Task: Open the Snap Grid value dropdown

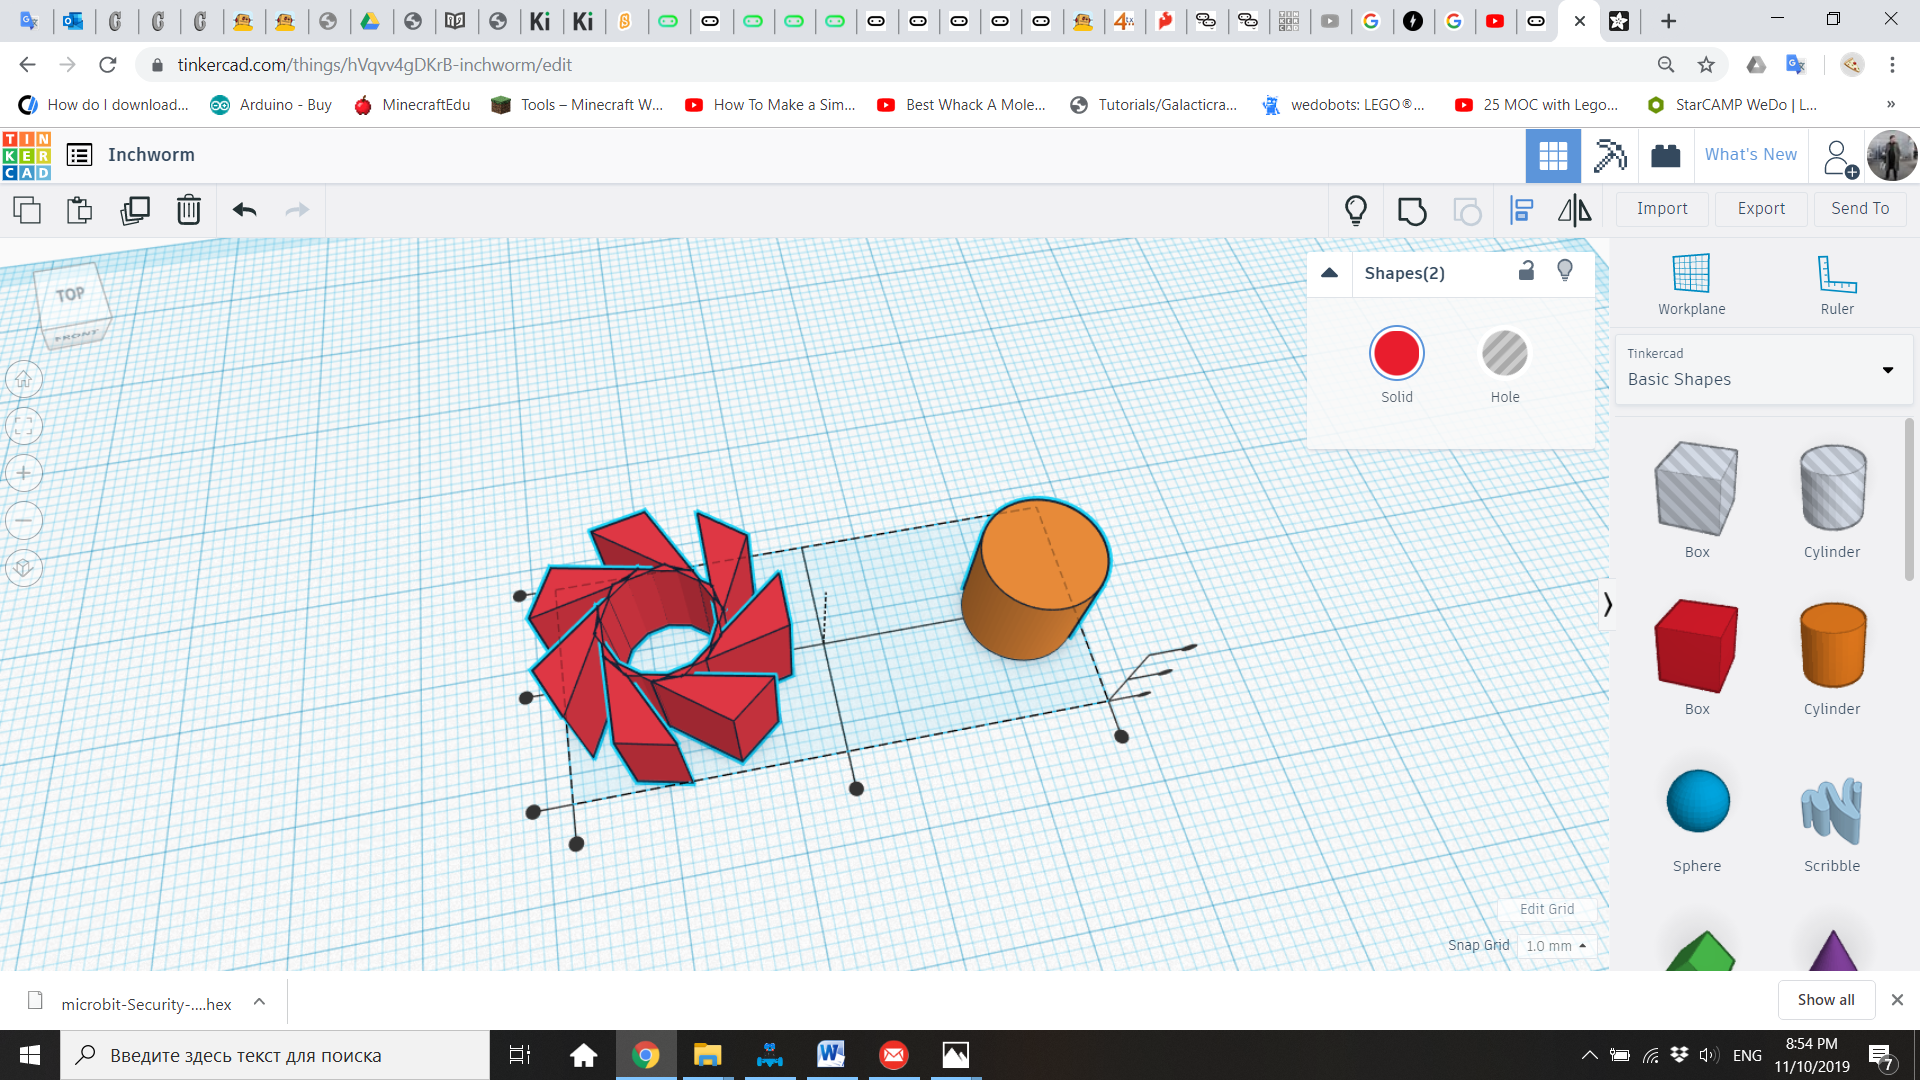Action: [1556, 945]
